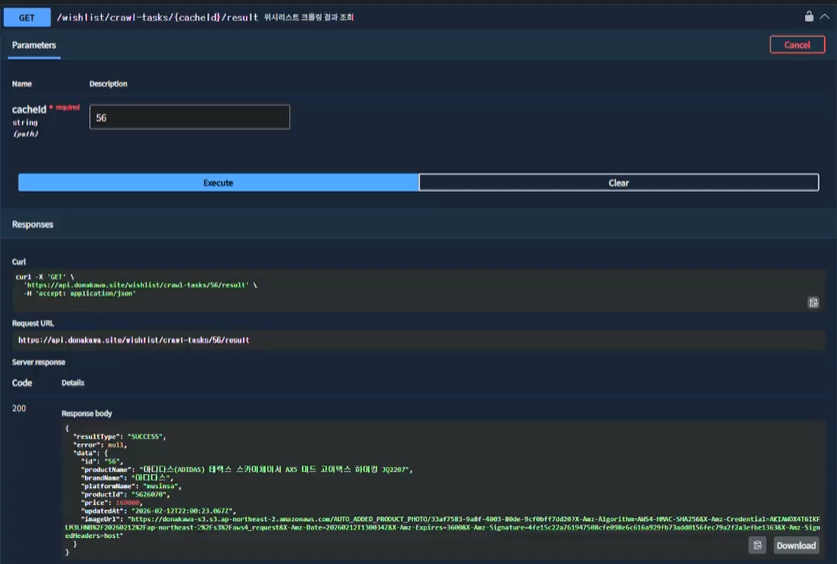Viewport: 837px width, 564px height.
Task: Click the "updatedAt" timestamp line
Action: (x=159, y=511)
